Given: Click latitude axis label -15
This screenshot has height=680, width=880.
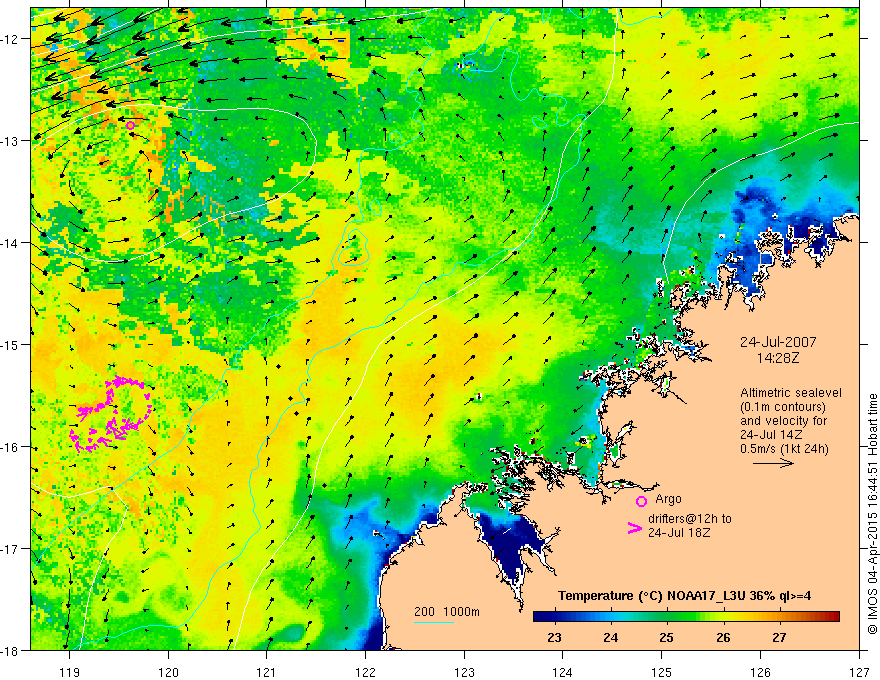Looking at the screenshot, I should 10,344.
